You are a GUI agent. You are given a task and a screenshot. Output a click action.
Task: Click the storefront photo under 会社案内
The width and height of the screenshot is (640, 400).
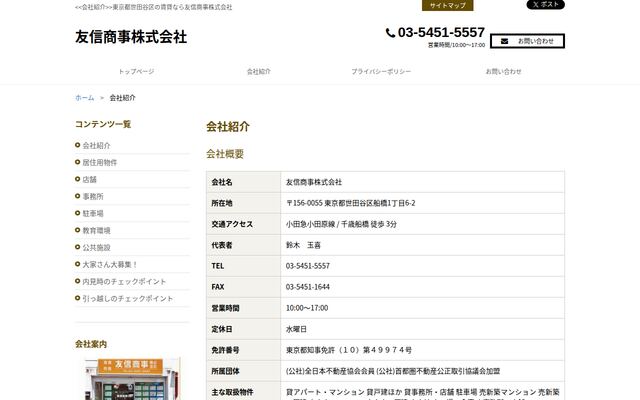(x=131, y=379)
